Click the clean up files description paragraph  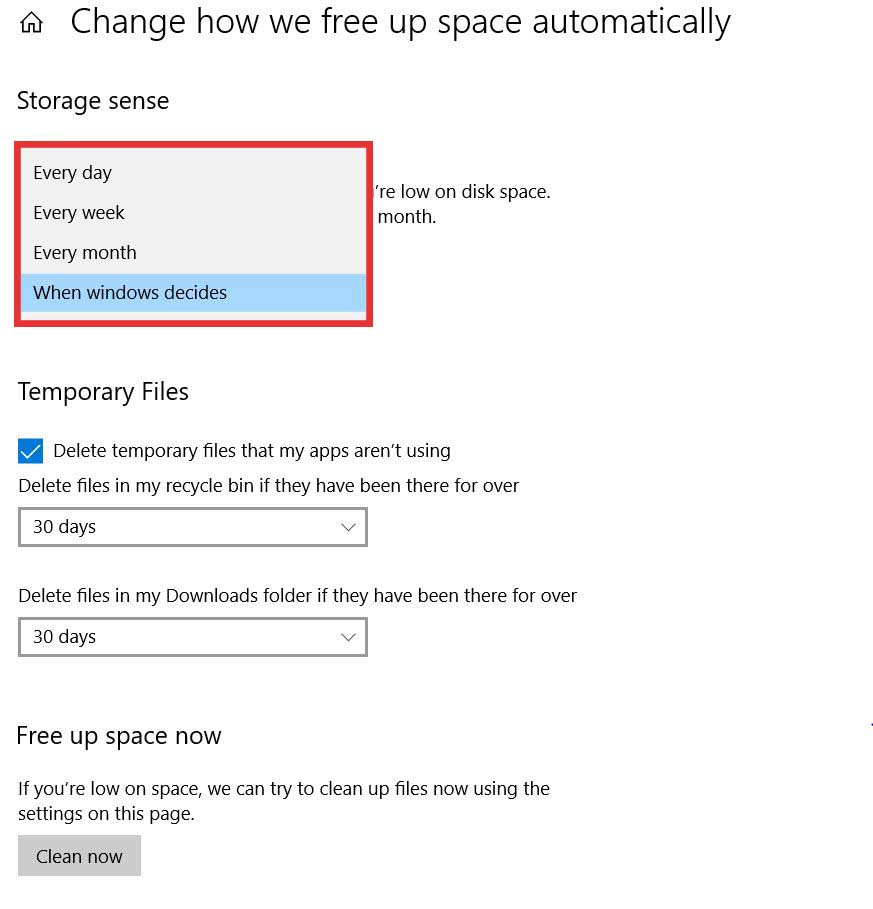284,801
